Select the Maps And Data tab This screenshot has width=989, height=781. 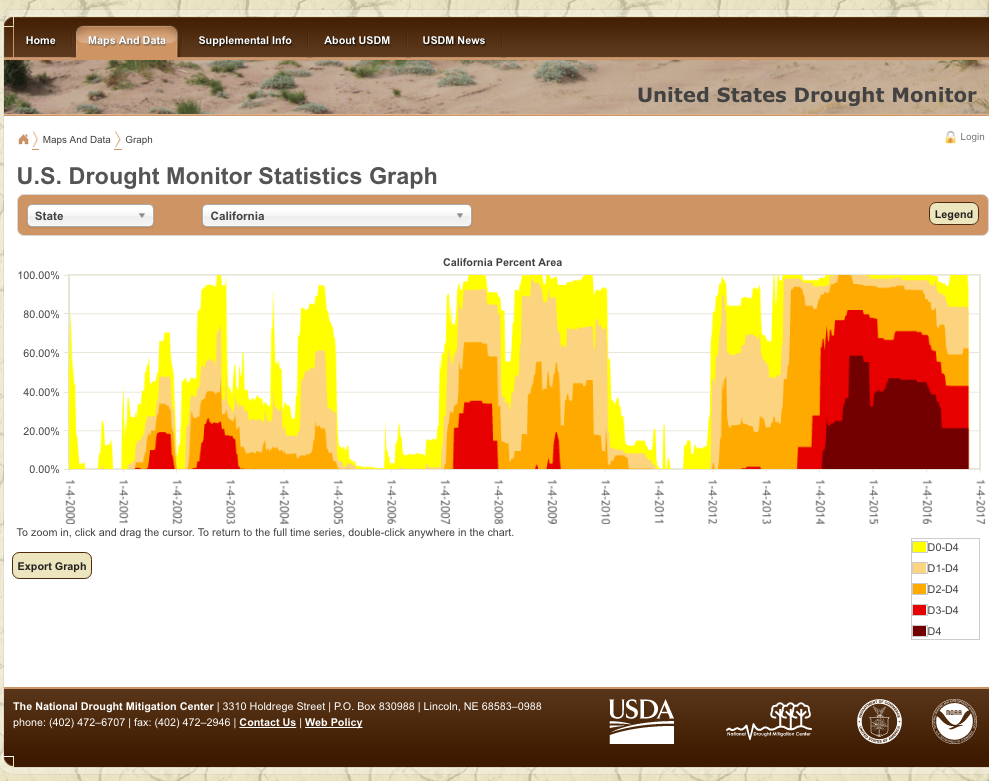pyautogui.click(x=126, y=41)
